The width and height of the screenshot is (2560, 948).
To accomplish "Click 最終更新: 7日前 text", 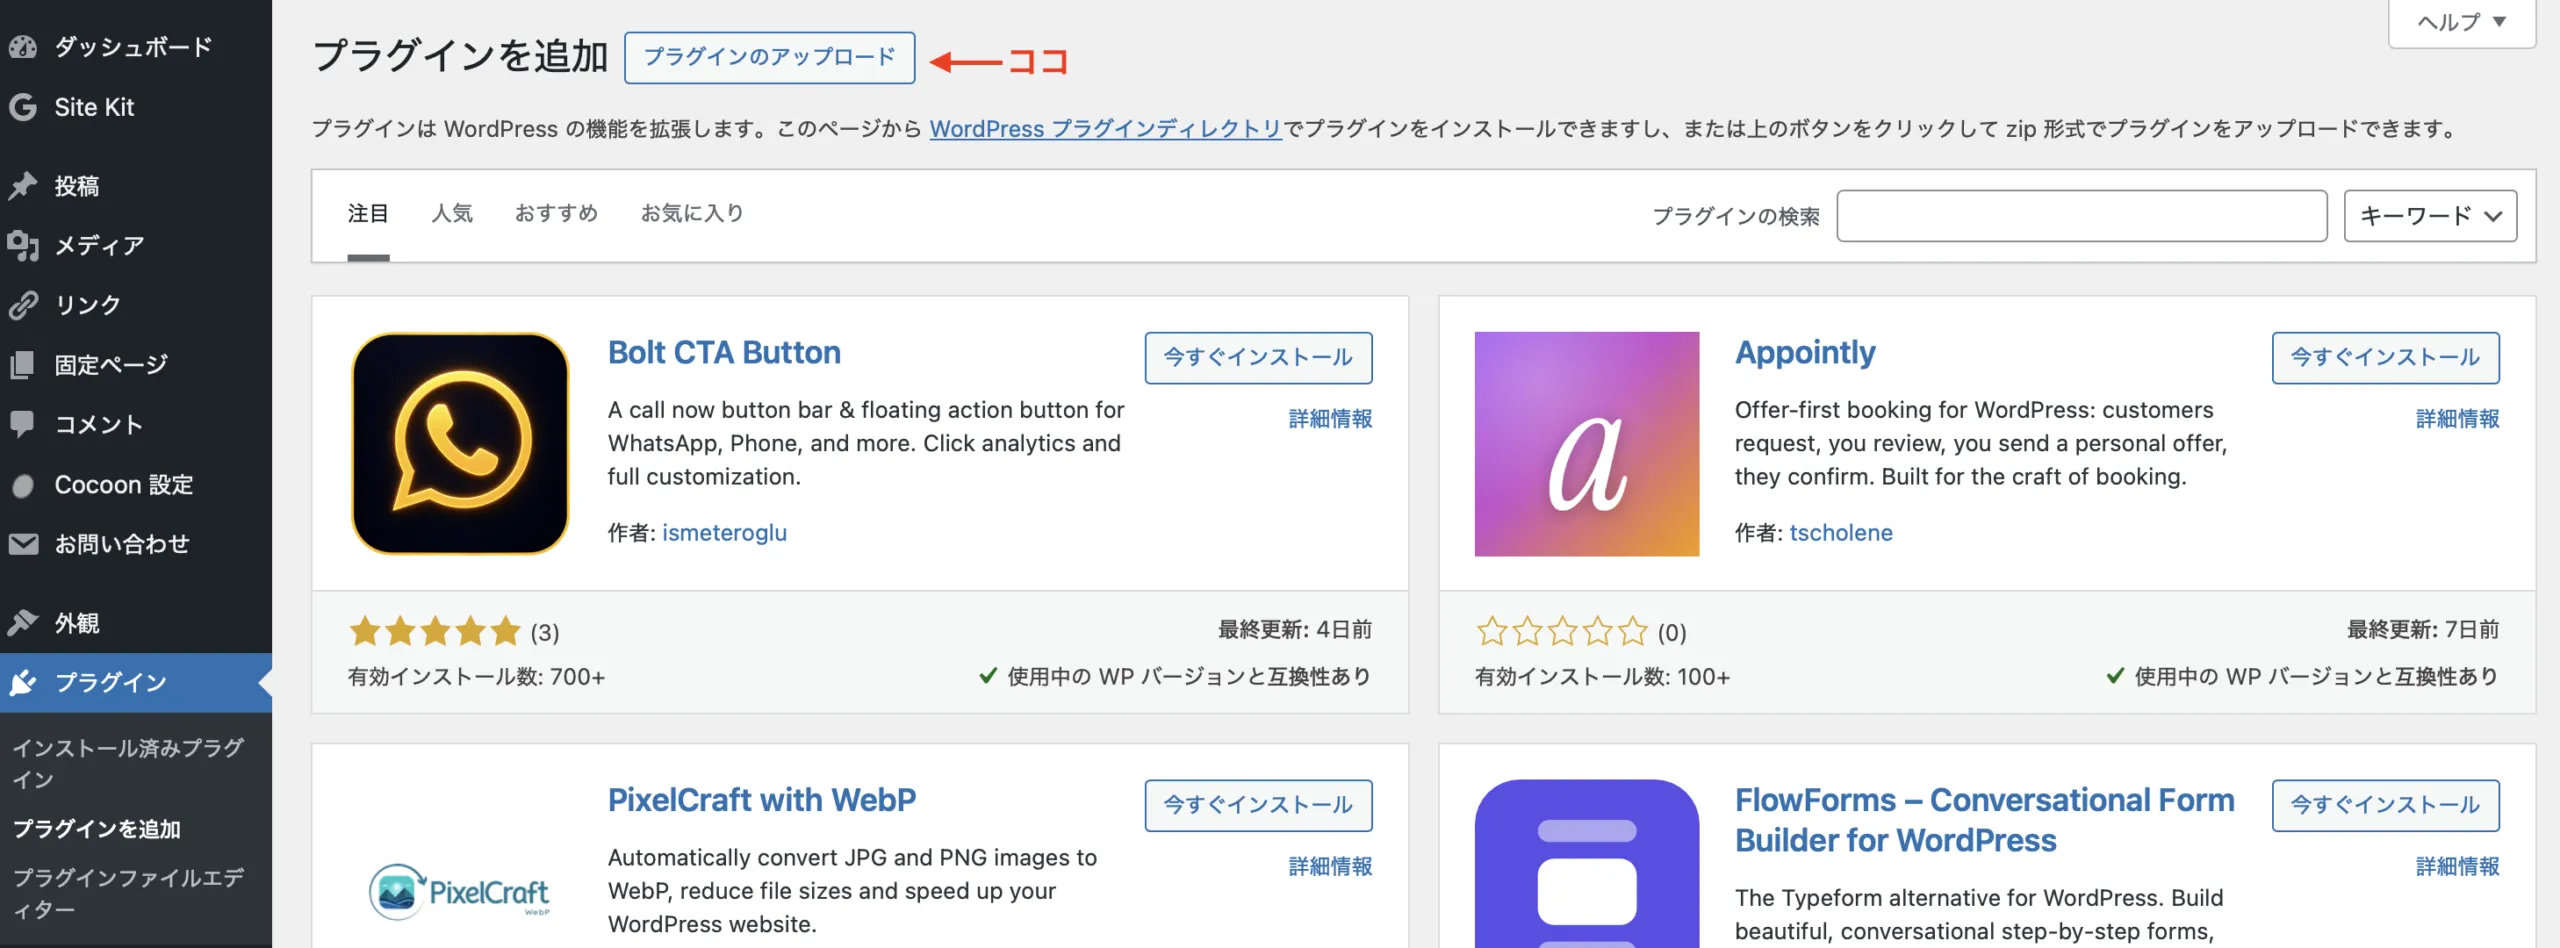I will pos(2423,629).
